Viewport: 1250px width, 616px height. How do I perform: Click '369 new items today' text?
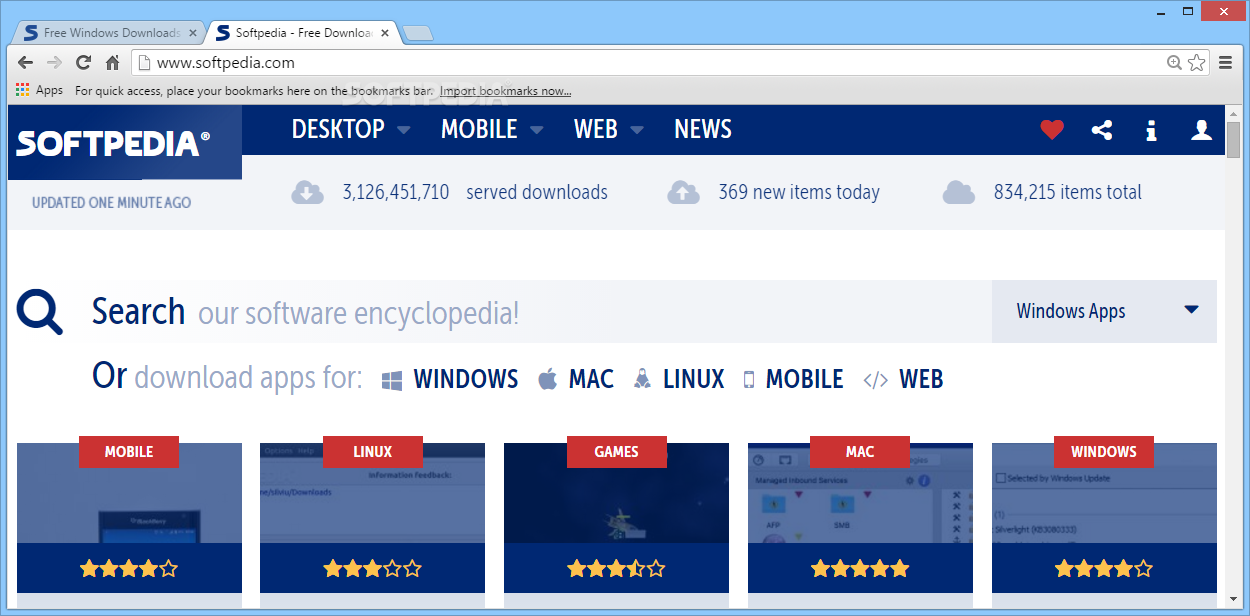pos(799,192)
